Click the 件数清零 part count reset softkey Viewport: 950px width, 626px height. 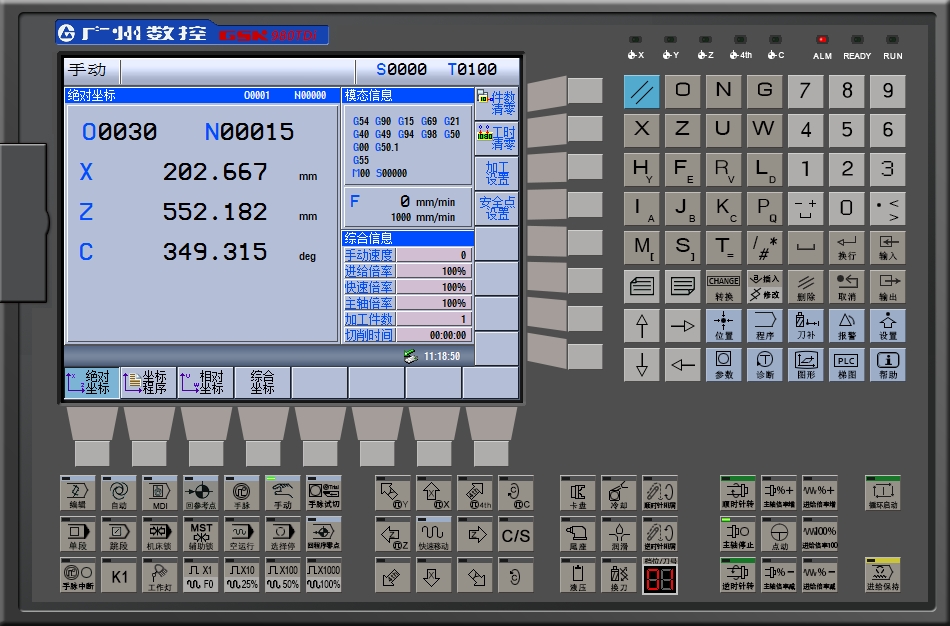pos(497,102)
